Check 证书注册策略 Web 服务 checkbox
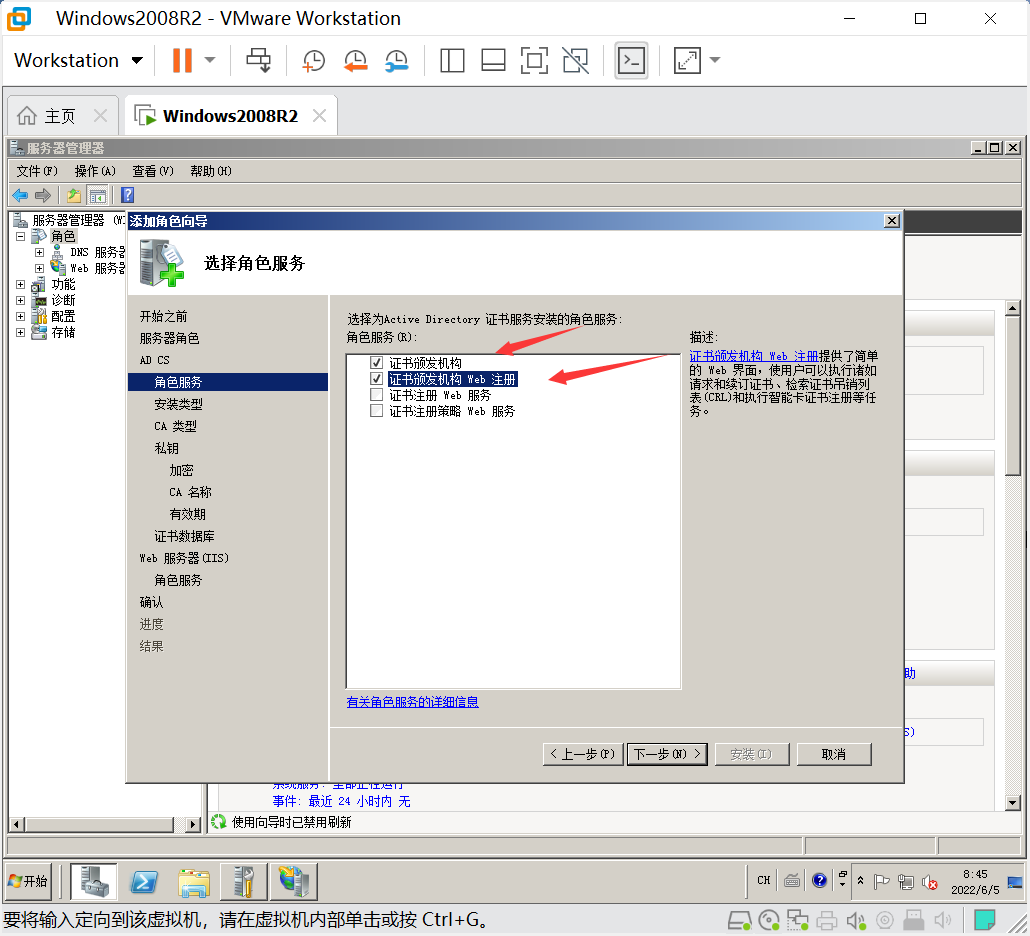Screen dimensions: 1030x936 click(x=376, y=411)
